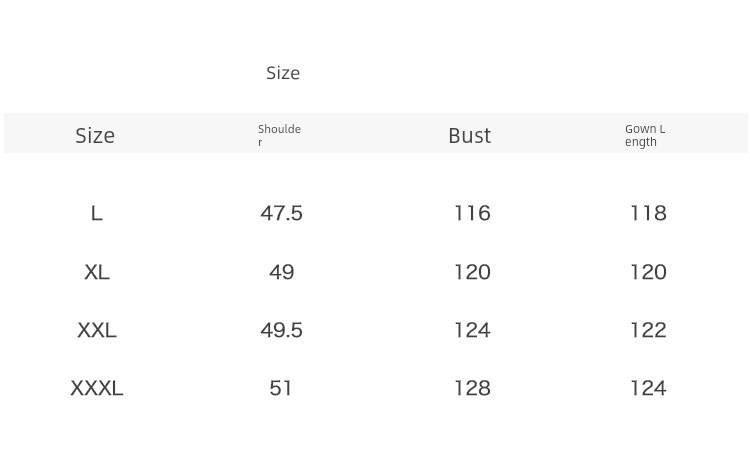
Task: Click gown length 124 in XXXL row
Action: pyautogui.click(x=648, y=388)
